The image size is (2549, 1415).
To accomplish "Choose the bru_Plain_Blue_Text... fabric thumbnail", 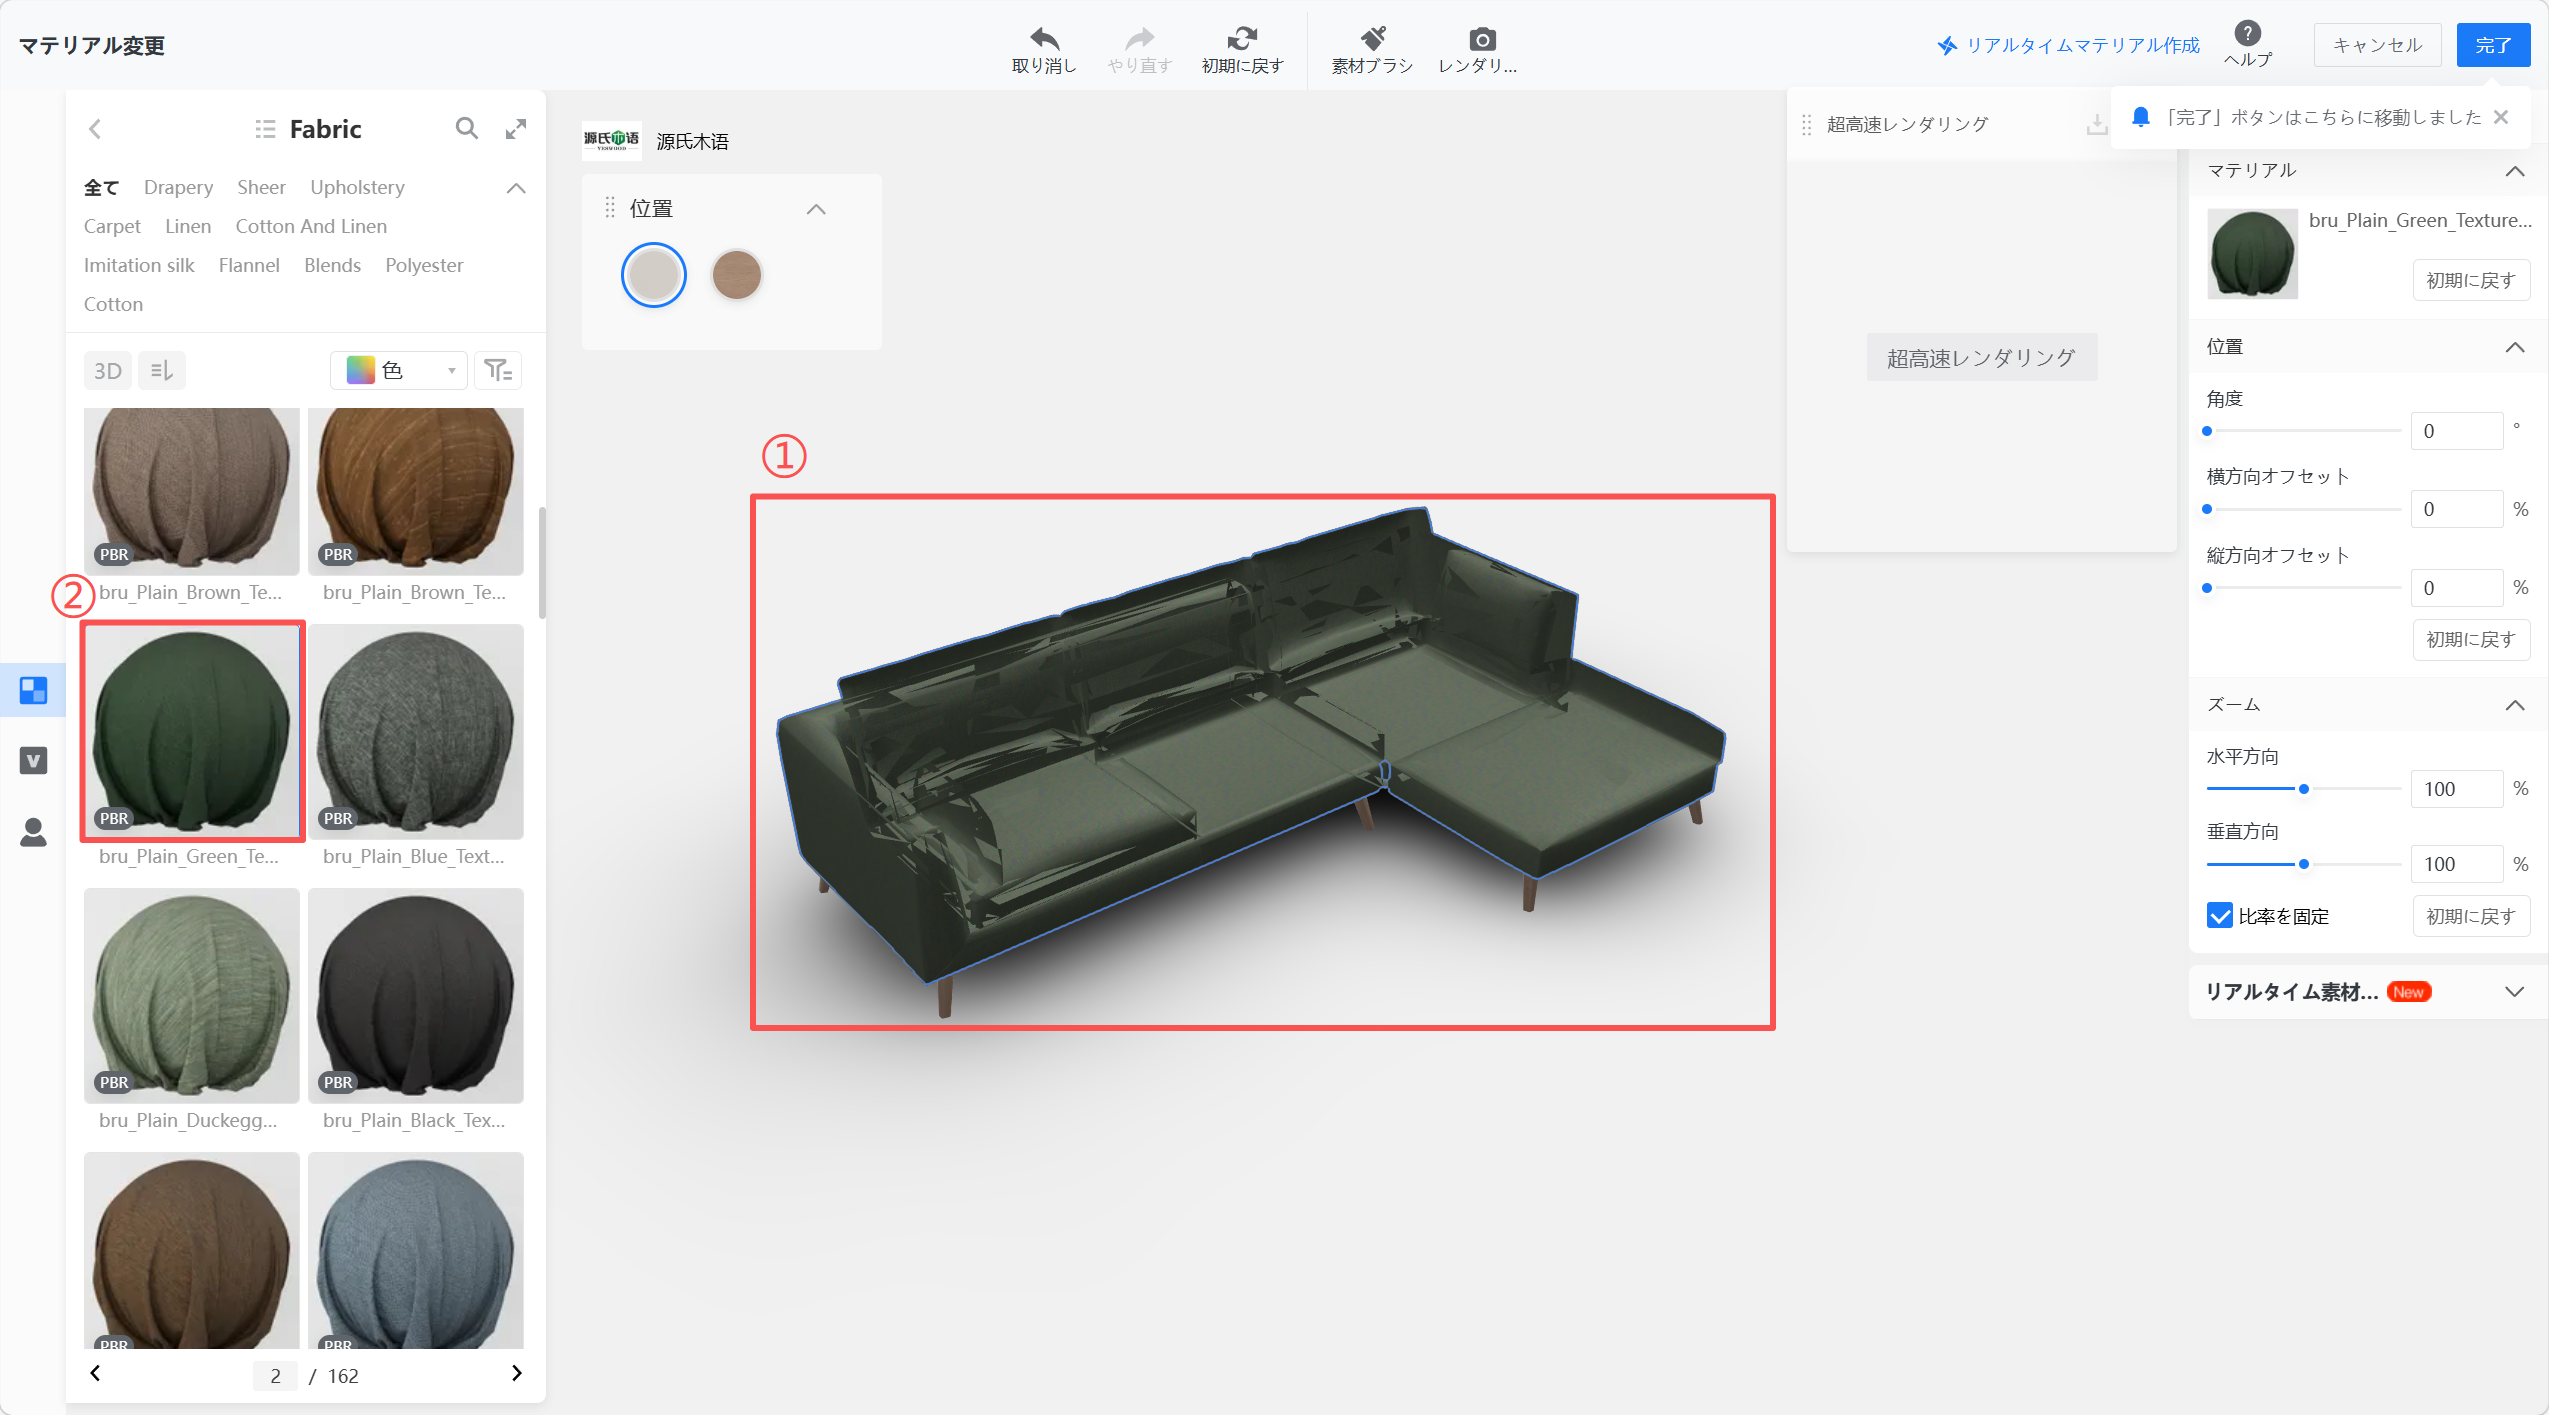I will (x=416, y=731).
